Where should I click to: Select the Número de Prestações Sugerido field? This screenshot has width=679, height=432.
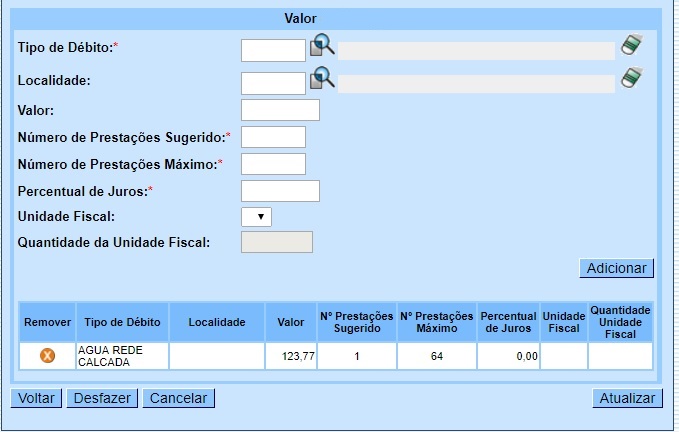pos(273,137)
